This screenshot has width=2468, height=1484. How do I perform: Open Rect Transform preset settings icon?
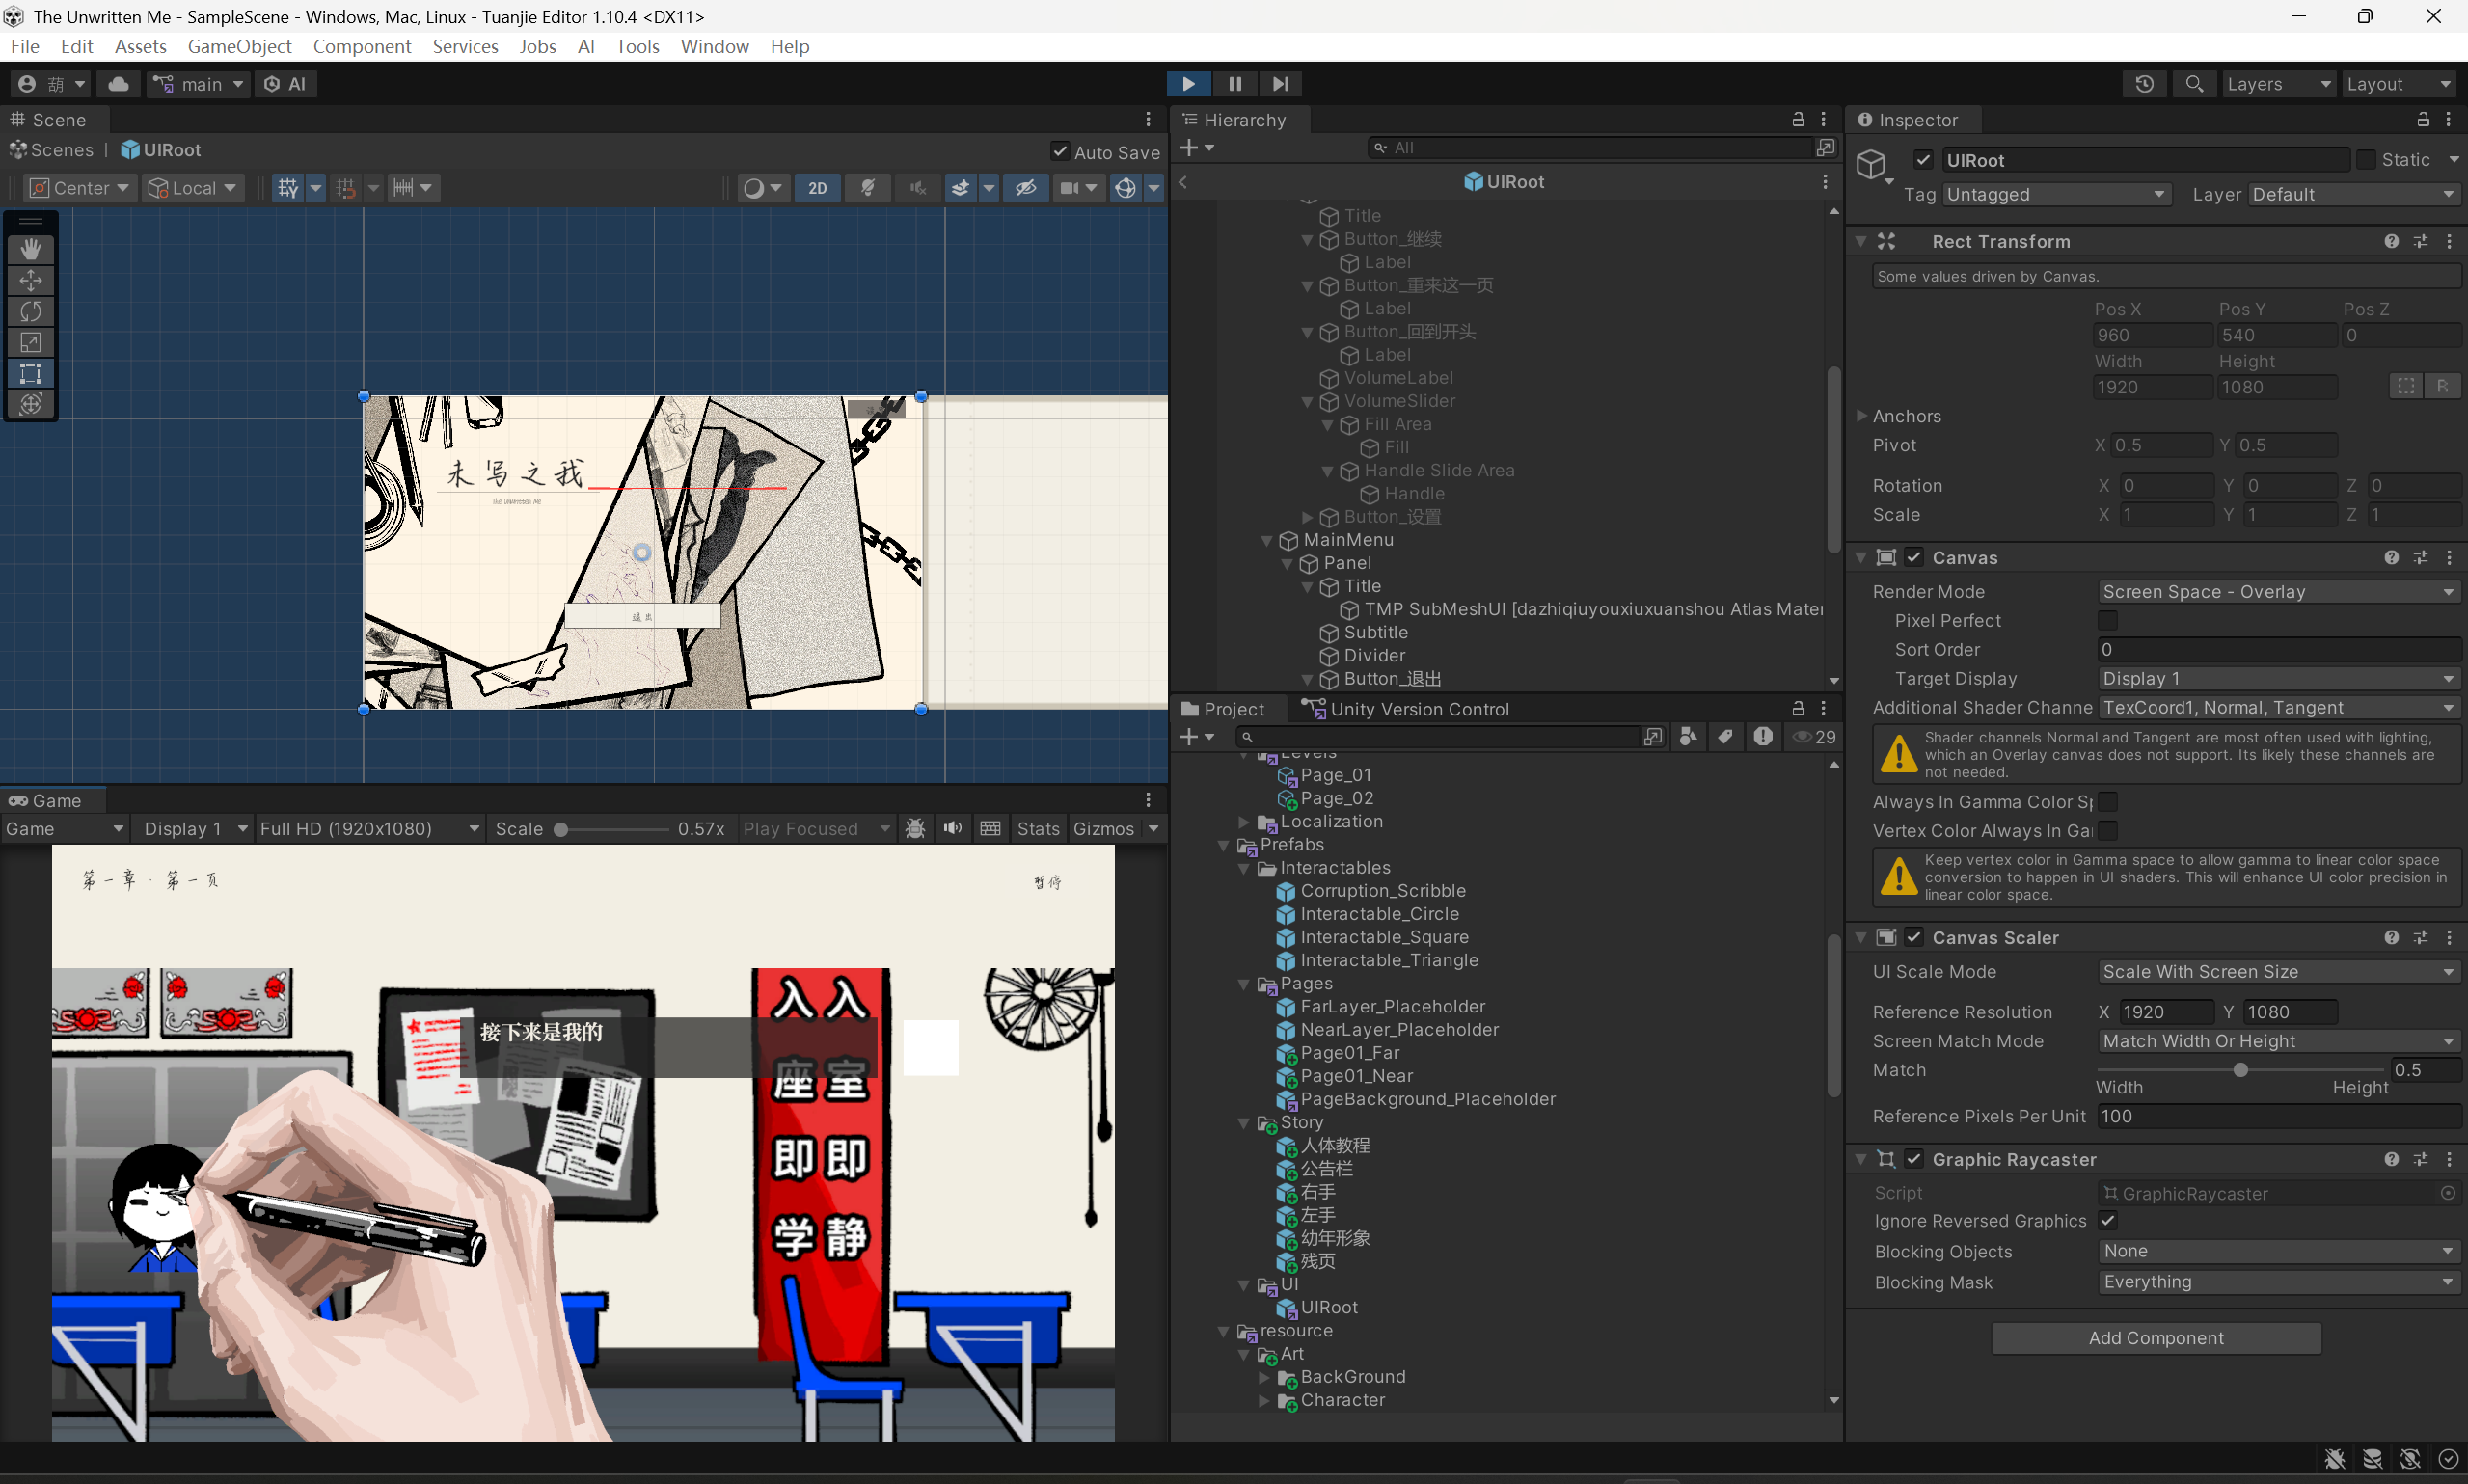point(2420,241)
